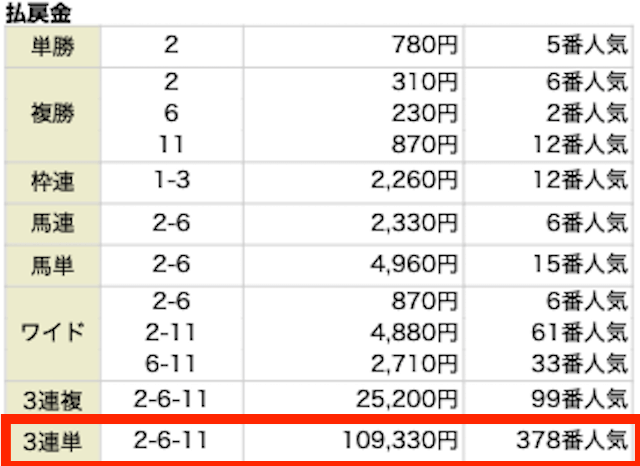Click the 61番人気 cell
This screenshot has width=640, height=466.
(x=580, y=333)
